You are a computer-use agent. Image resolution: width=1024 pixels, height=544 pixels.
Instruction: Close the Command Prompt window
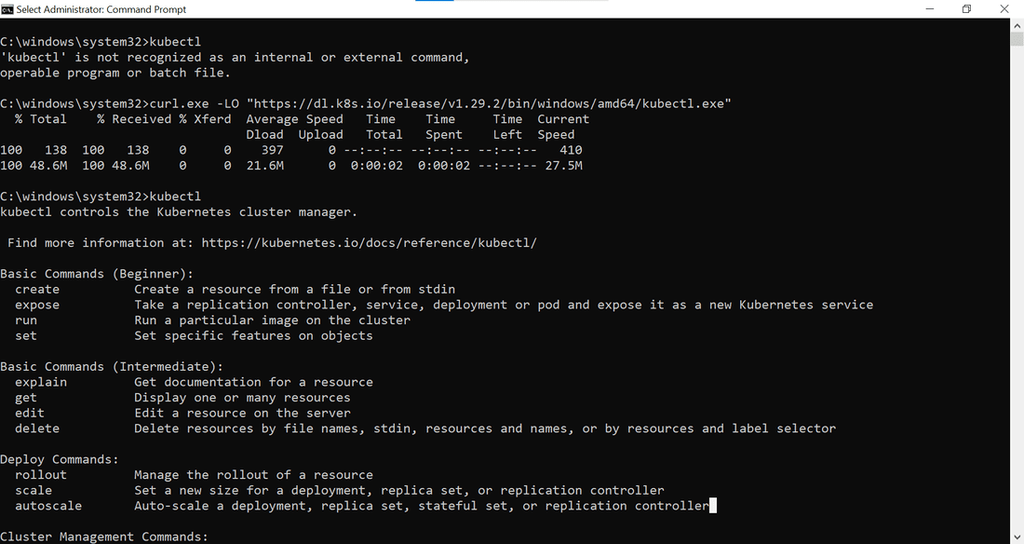pos(1004,9)
